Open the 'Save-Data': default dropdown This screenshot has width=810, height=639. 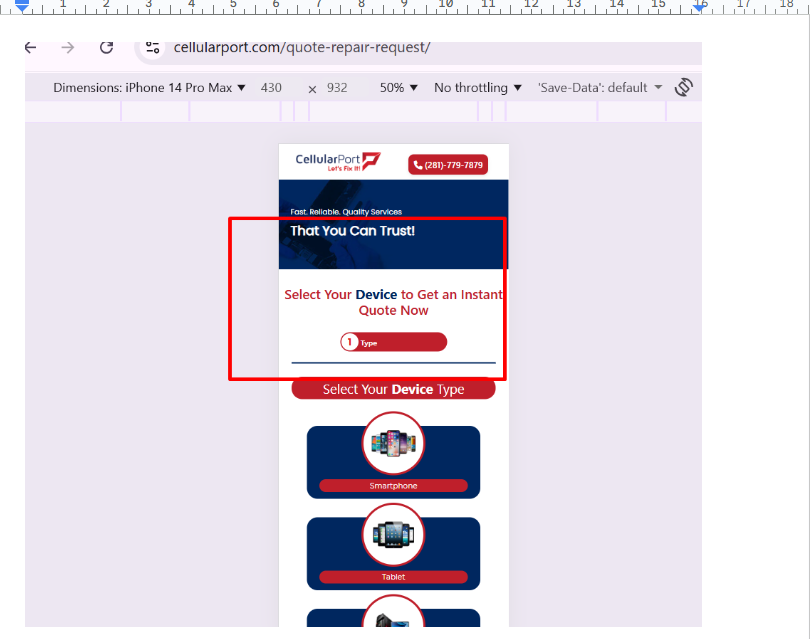pyautogui.click(x=600, y=88)
